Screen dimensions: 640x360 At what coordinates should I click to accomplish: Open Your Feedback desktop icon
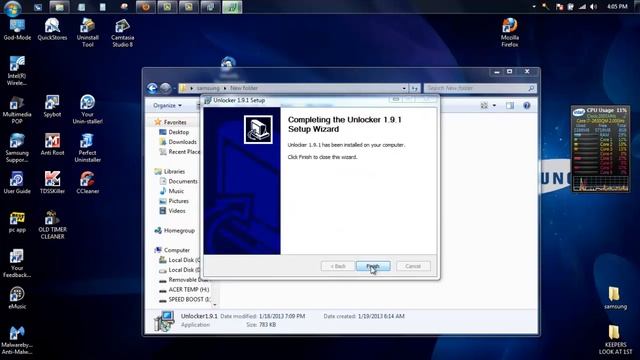tap(17, 264)
